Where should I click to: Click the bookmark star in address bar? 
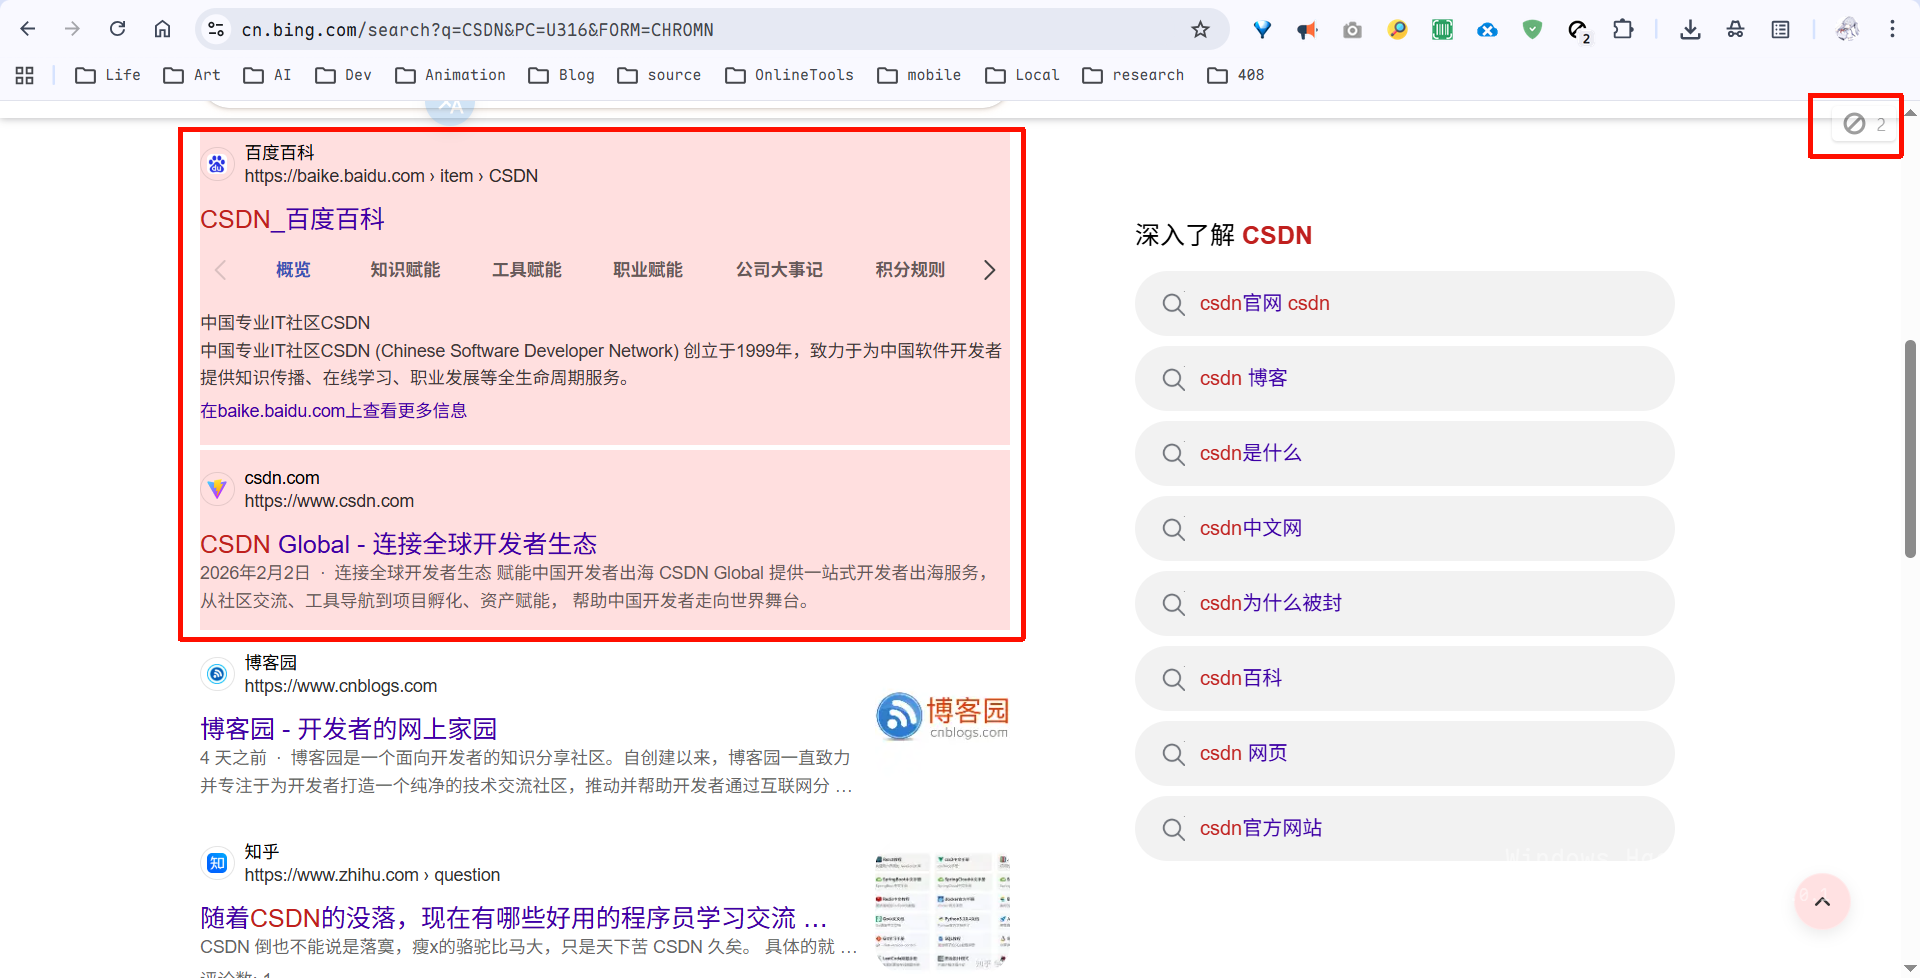(1200, 30)
